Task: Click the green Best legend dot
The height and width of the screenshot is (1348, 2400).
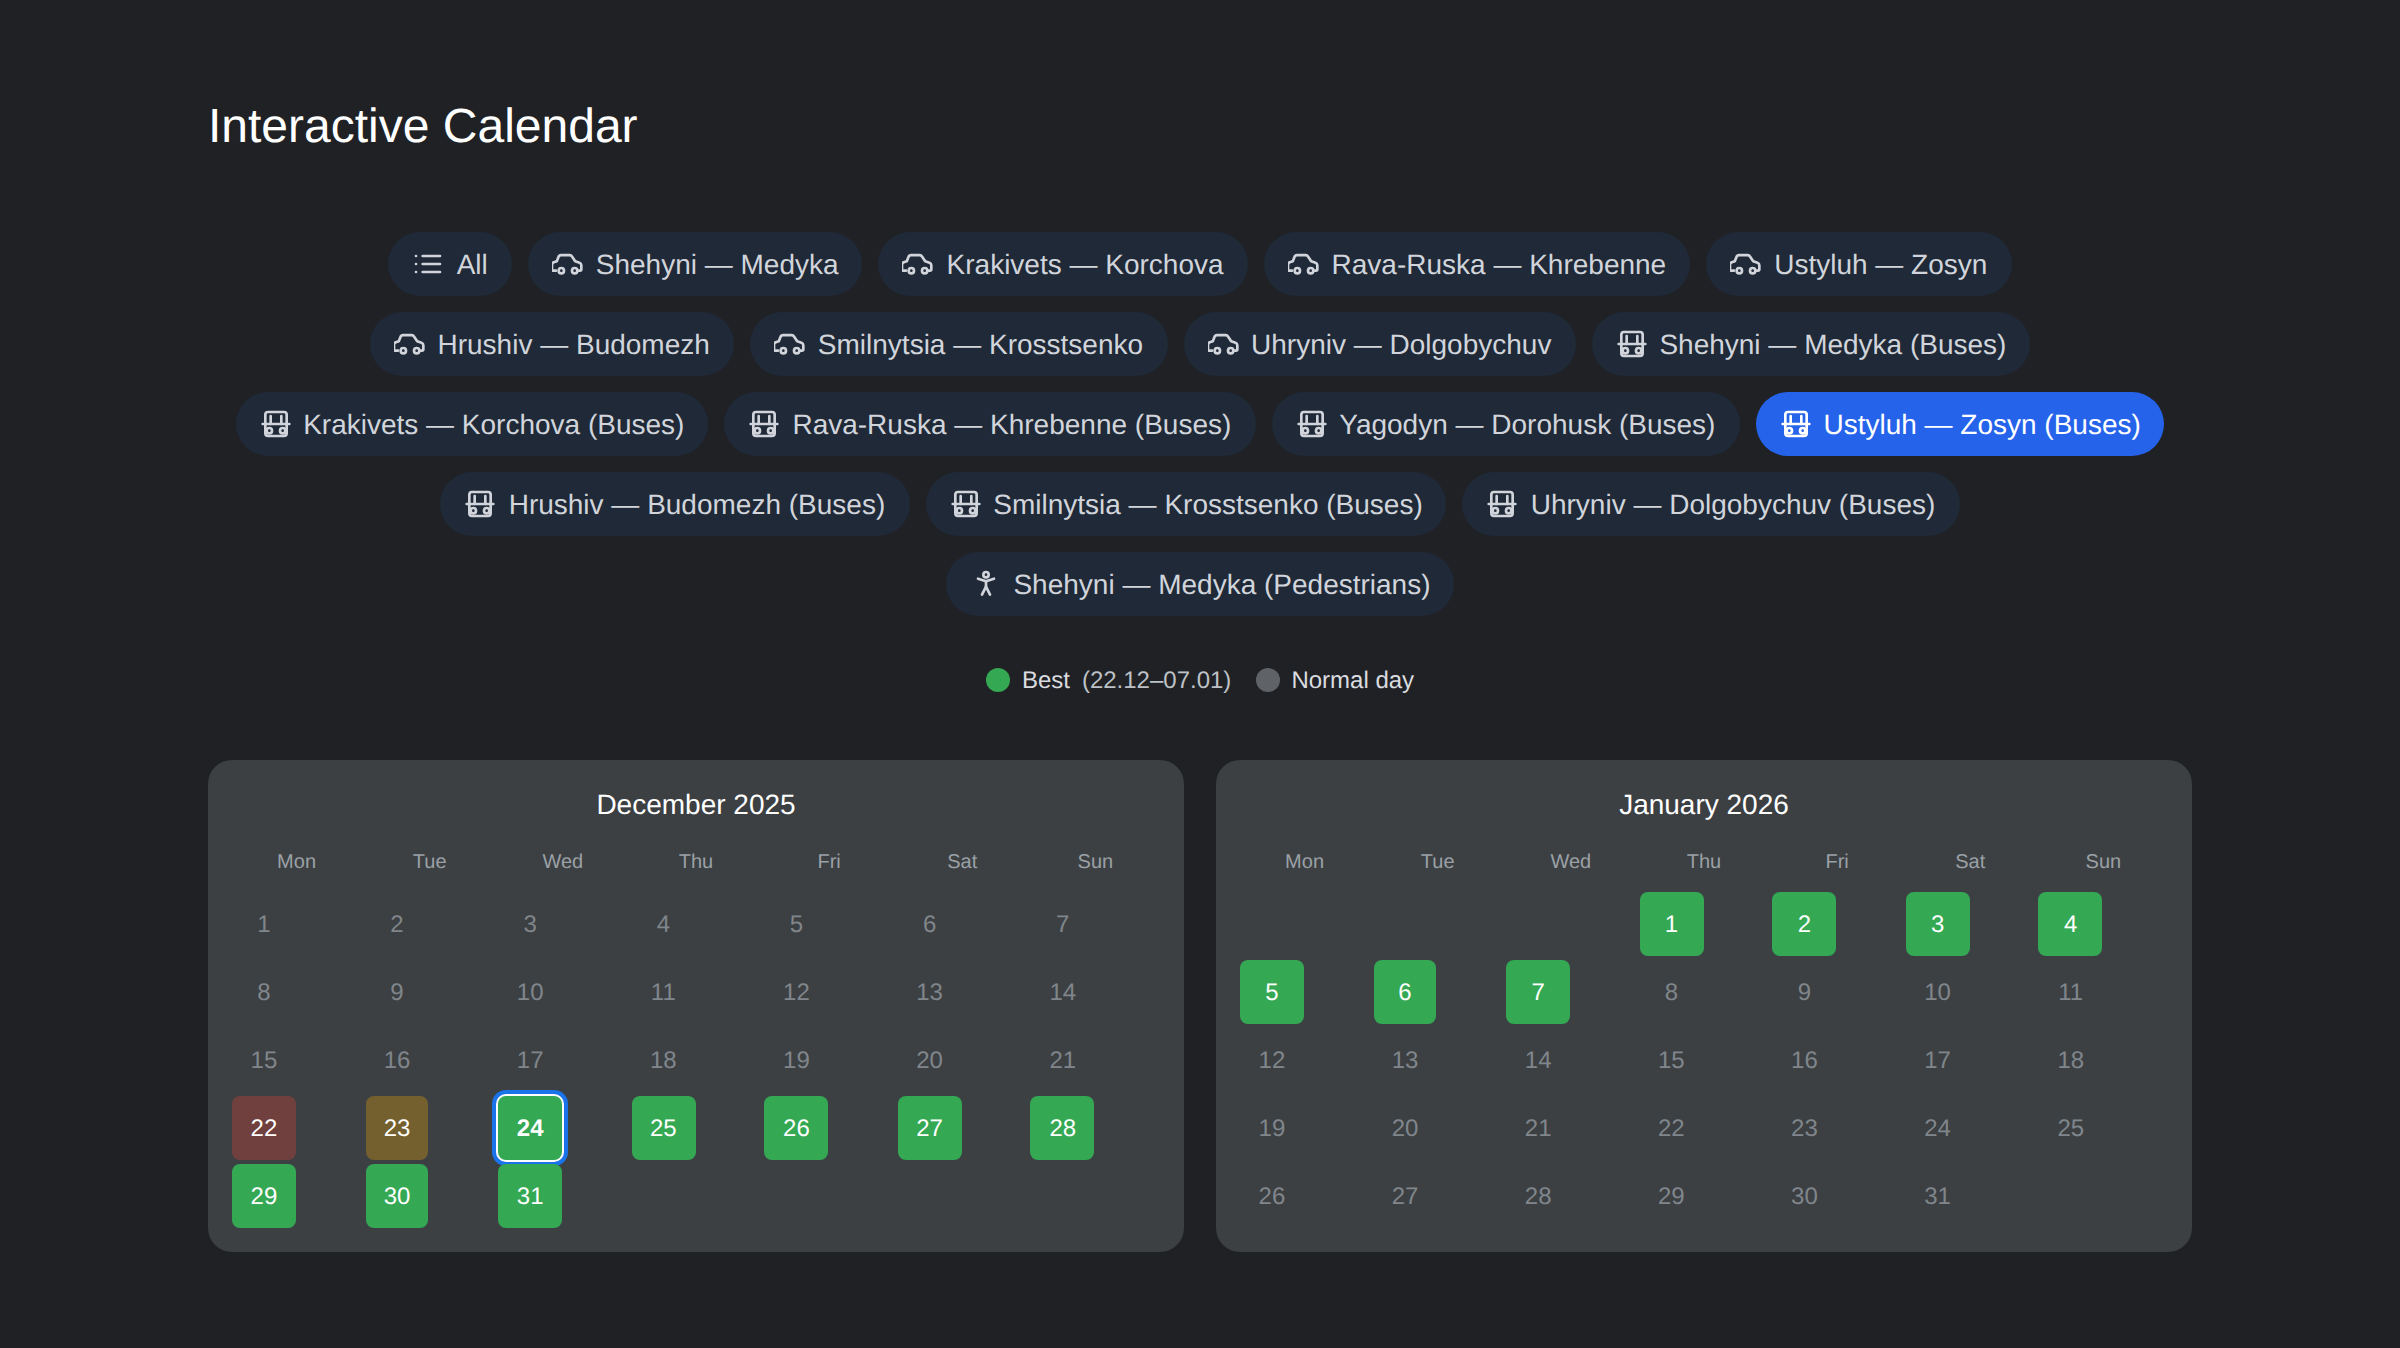Action: (x=998, y=680)
